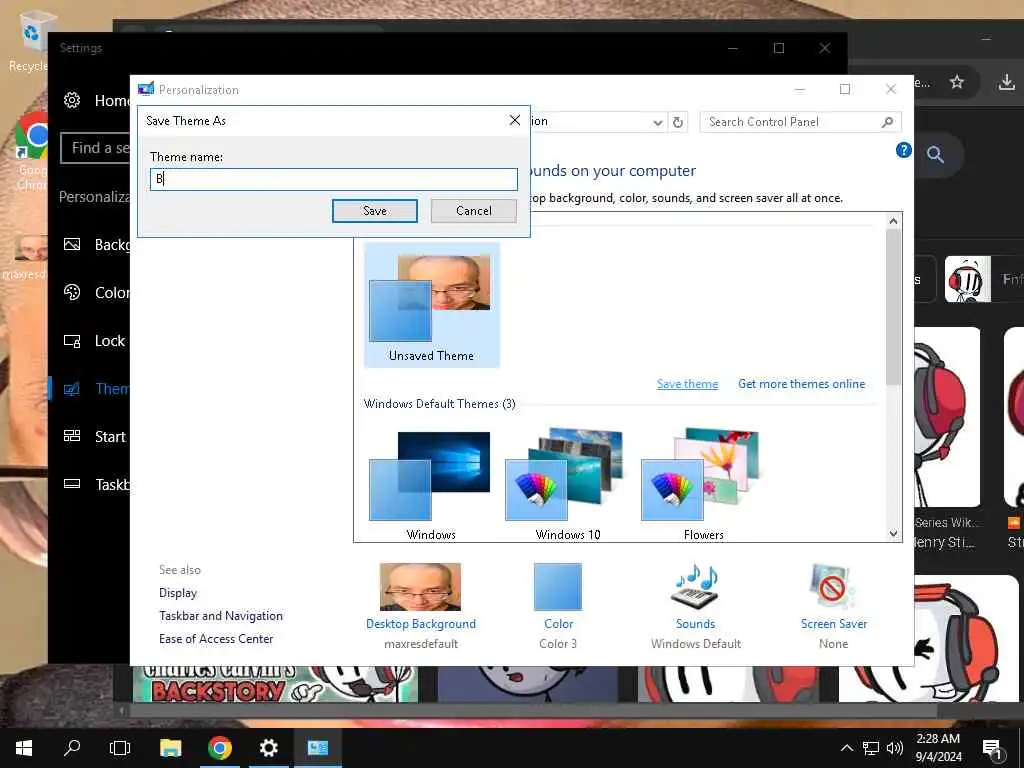Open the Google Chrome desktop shortcut
The image size is (1024, 768).
pos(31,150)
